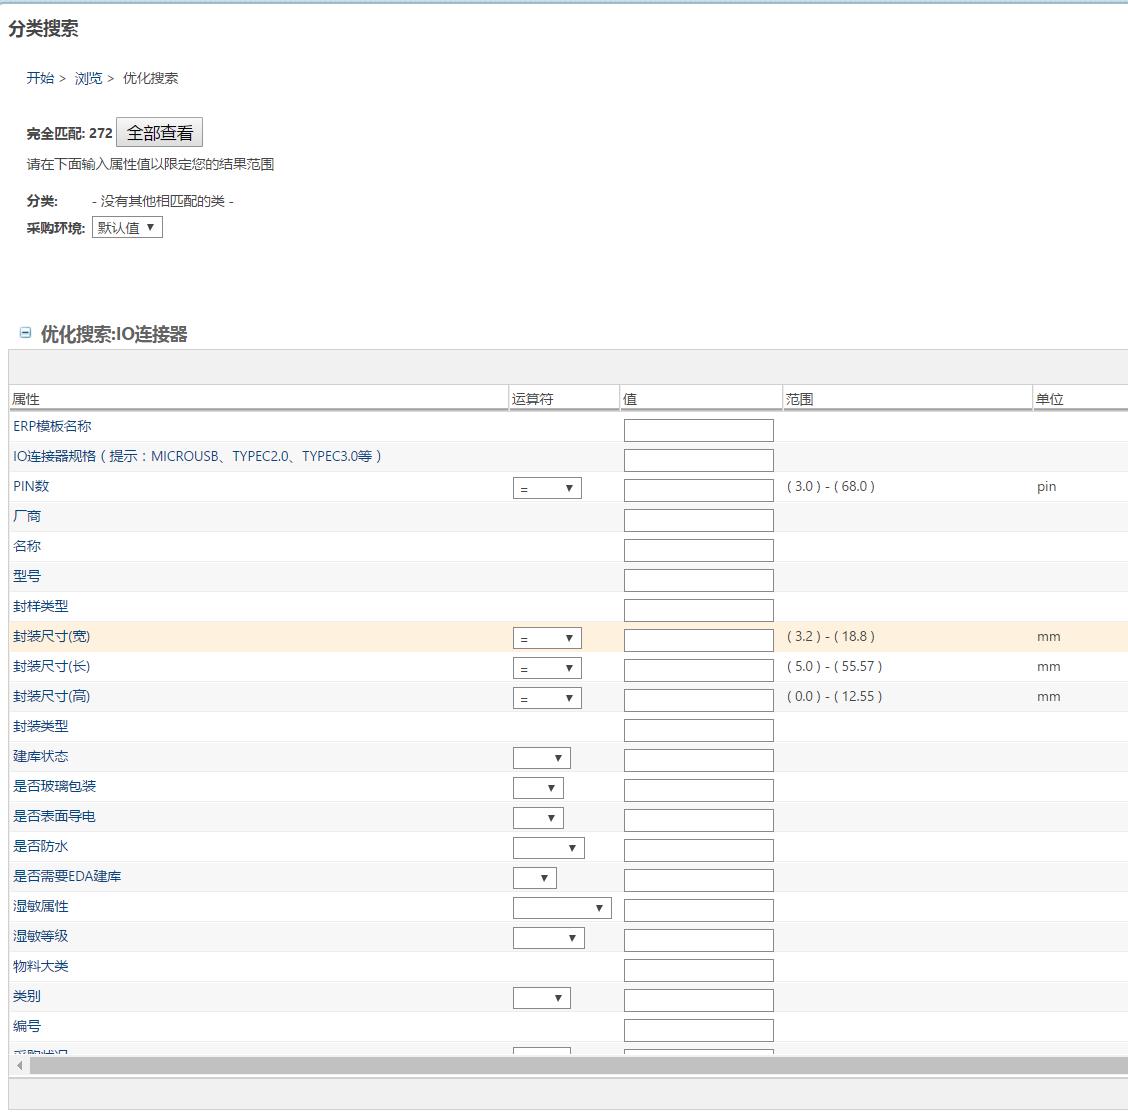
Task: Click the 物料大类 value field
Action: point(699,970)
